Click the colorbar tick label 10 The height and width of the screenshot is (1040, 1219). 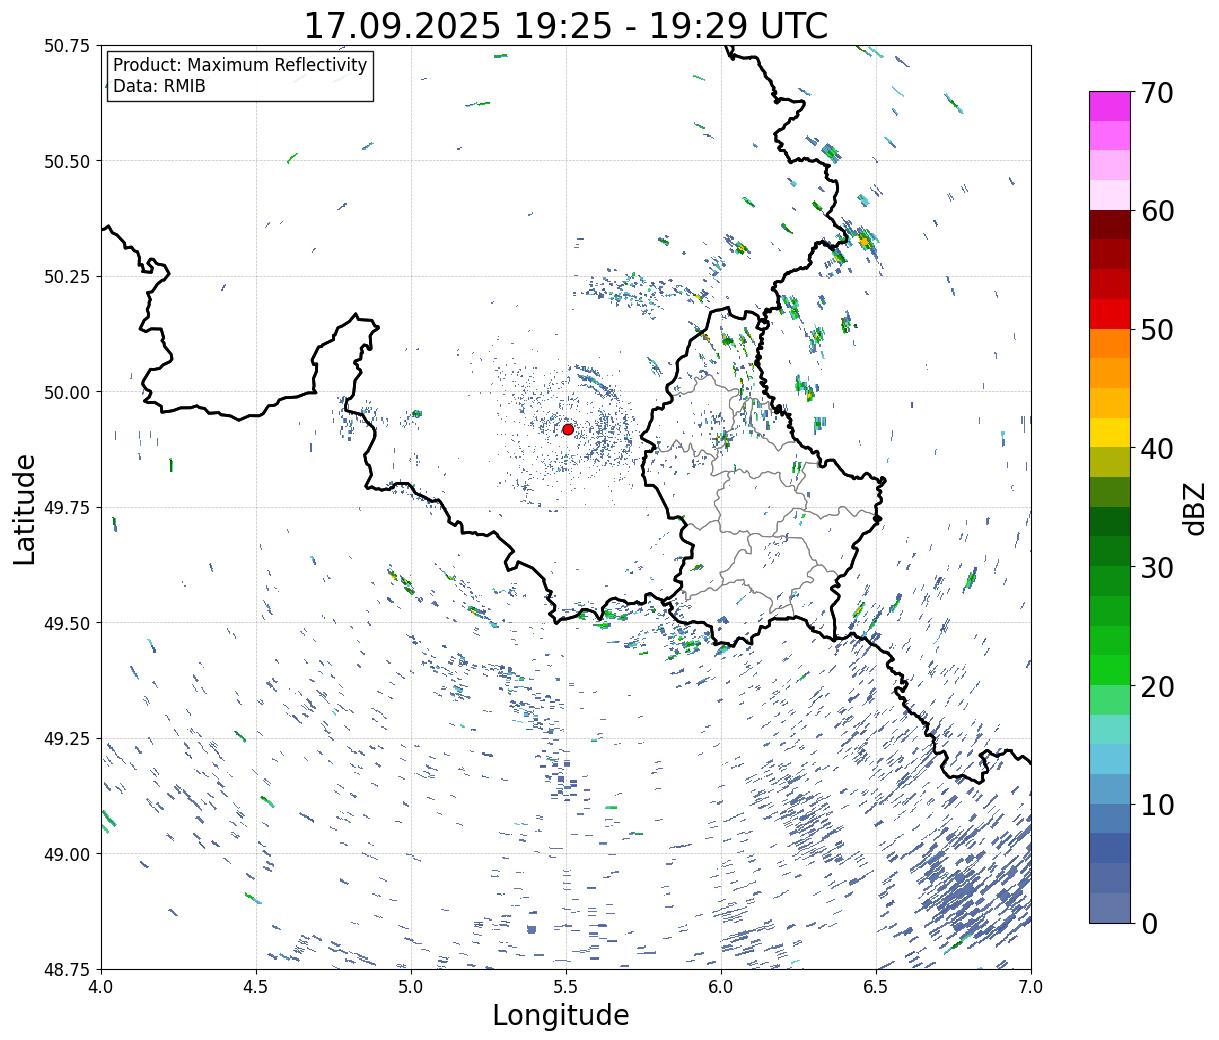(1156, 804)
